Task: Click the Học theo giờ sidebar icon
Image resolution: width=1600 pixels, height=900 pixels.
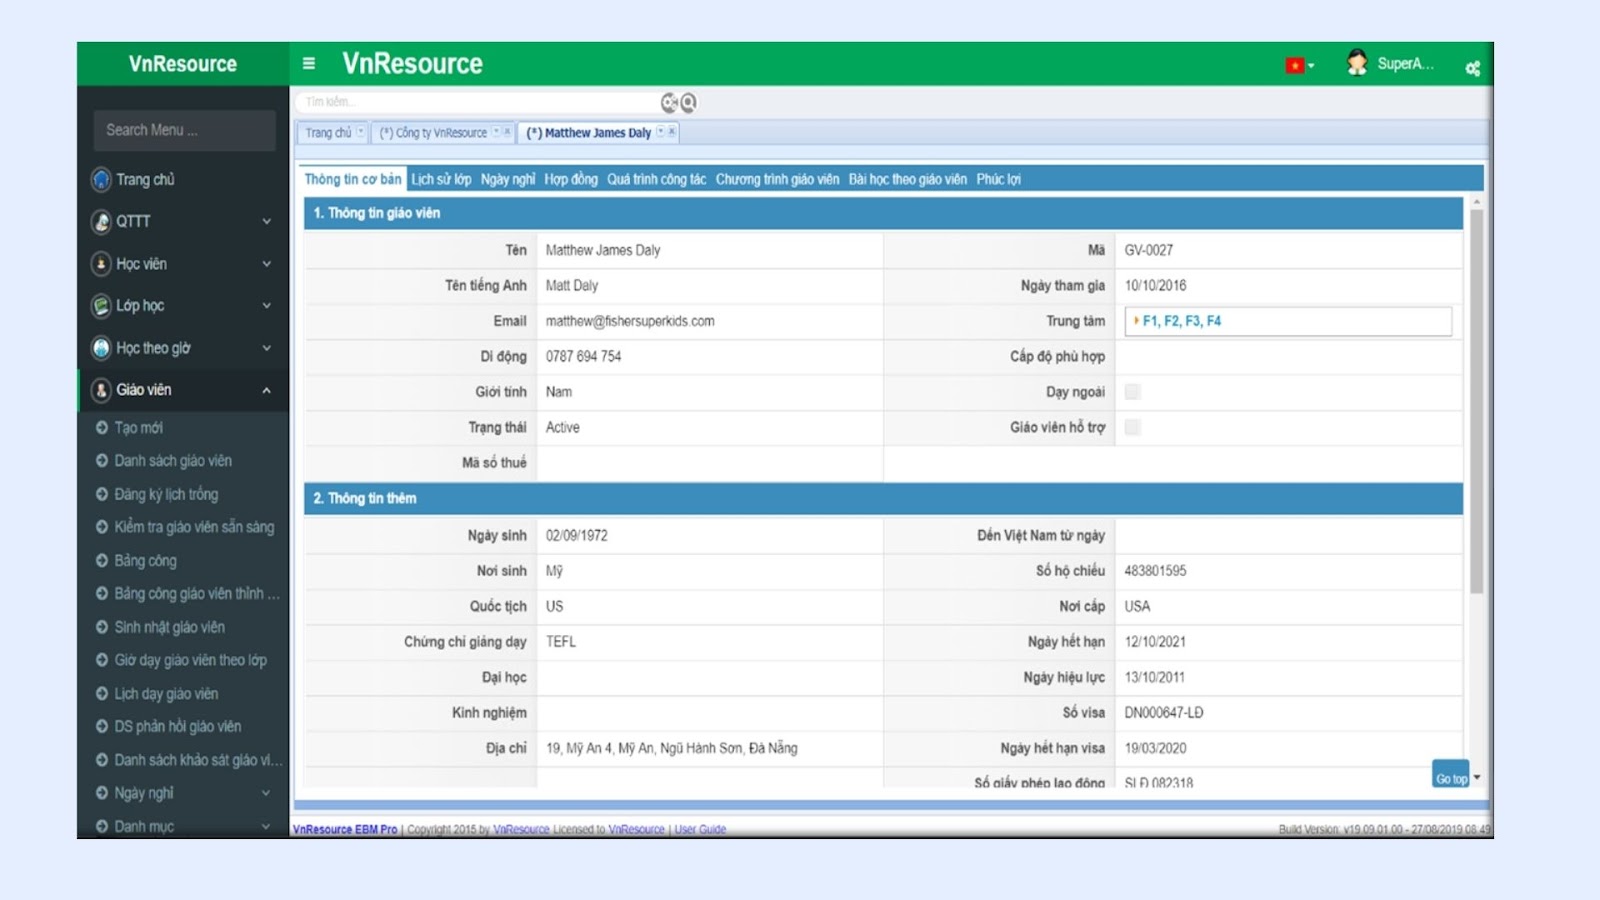Action: 101,348
